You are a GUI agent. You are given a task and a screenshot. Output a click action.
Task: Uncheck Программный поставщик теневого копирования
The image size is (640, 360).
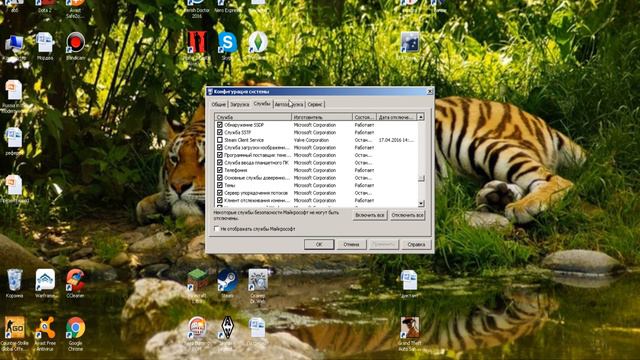click(x=220, y=155)
